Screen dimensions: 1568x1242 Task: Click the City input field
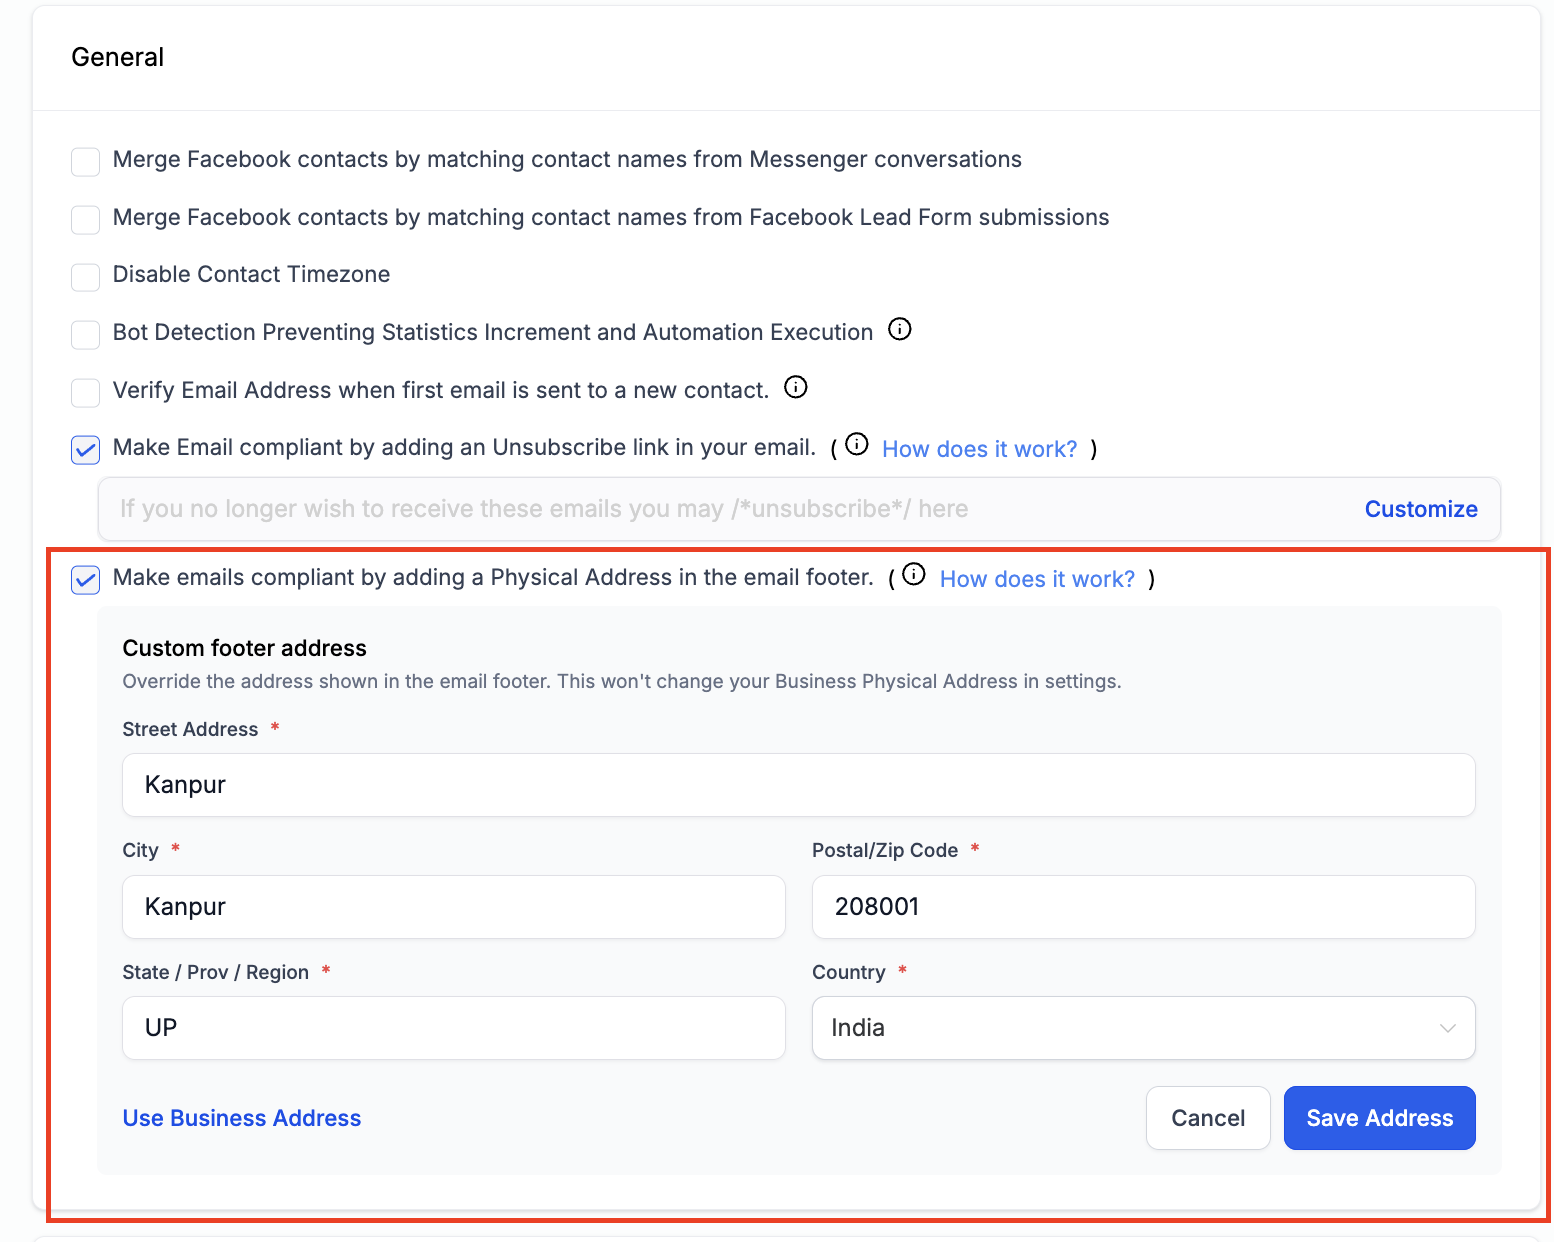coord(453,907)
